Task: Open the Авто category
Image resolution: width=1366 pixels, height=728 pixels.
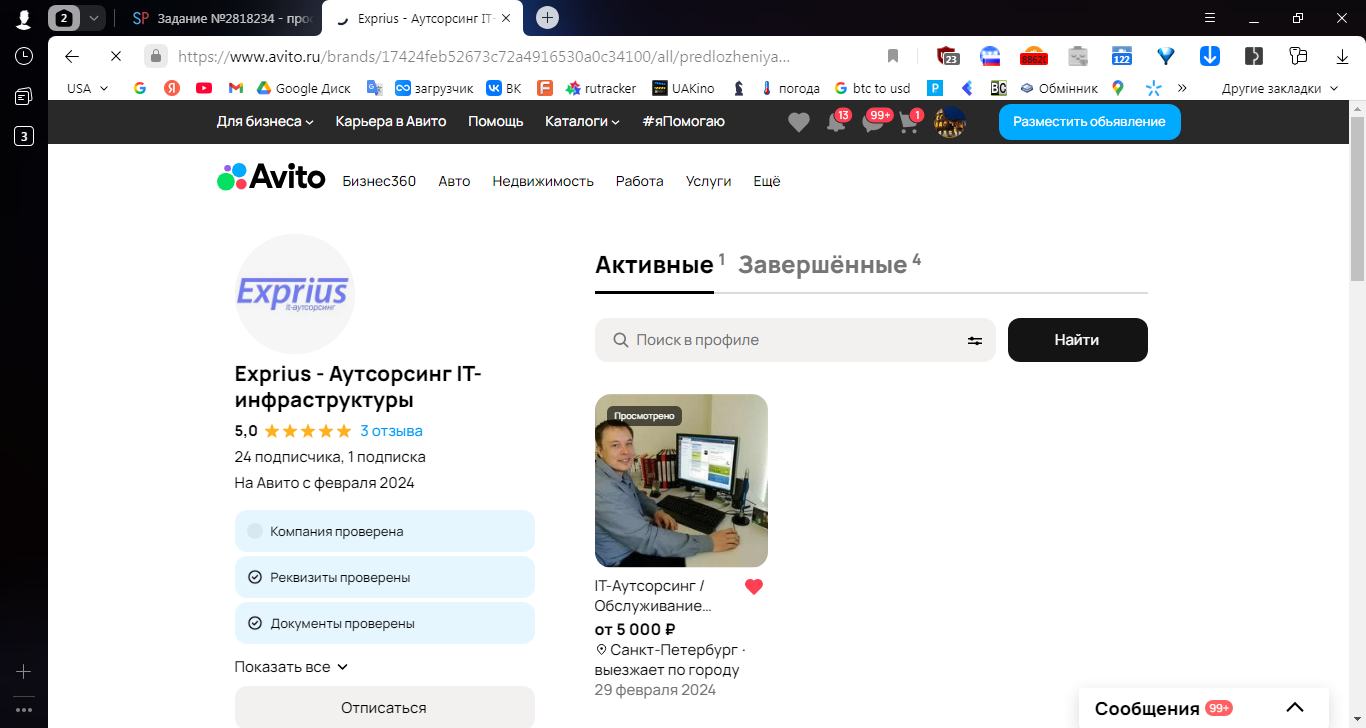Action: point(454,181)
